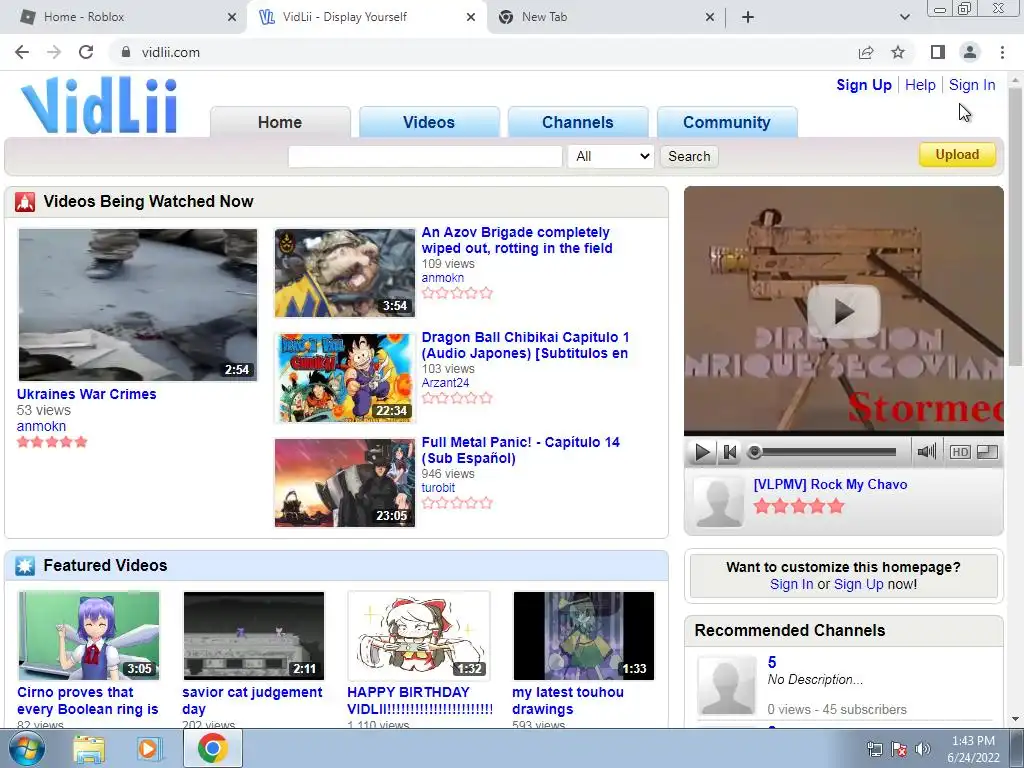
Task: Click the VidLii search input field
Action: [x=425, y=156]
